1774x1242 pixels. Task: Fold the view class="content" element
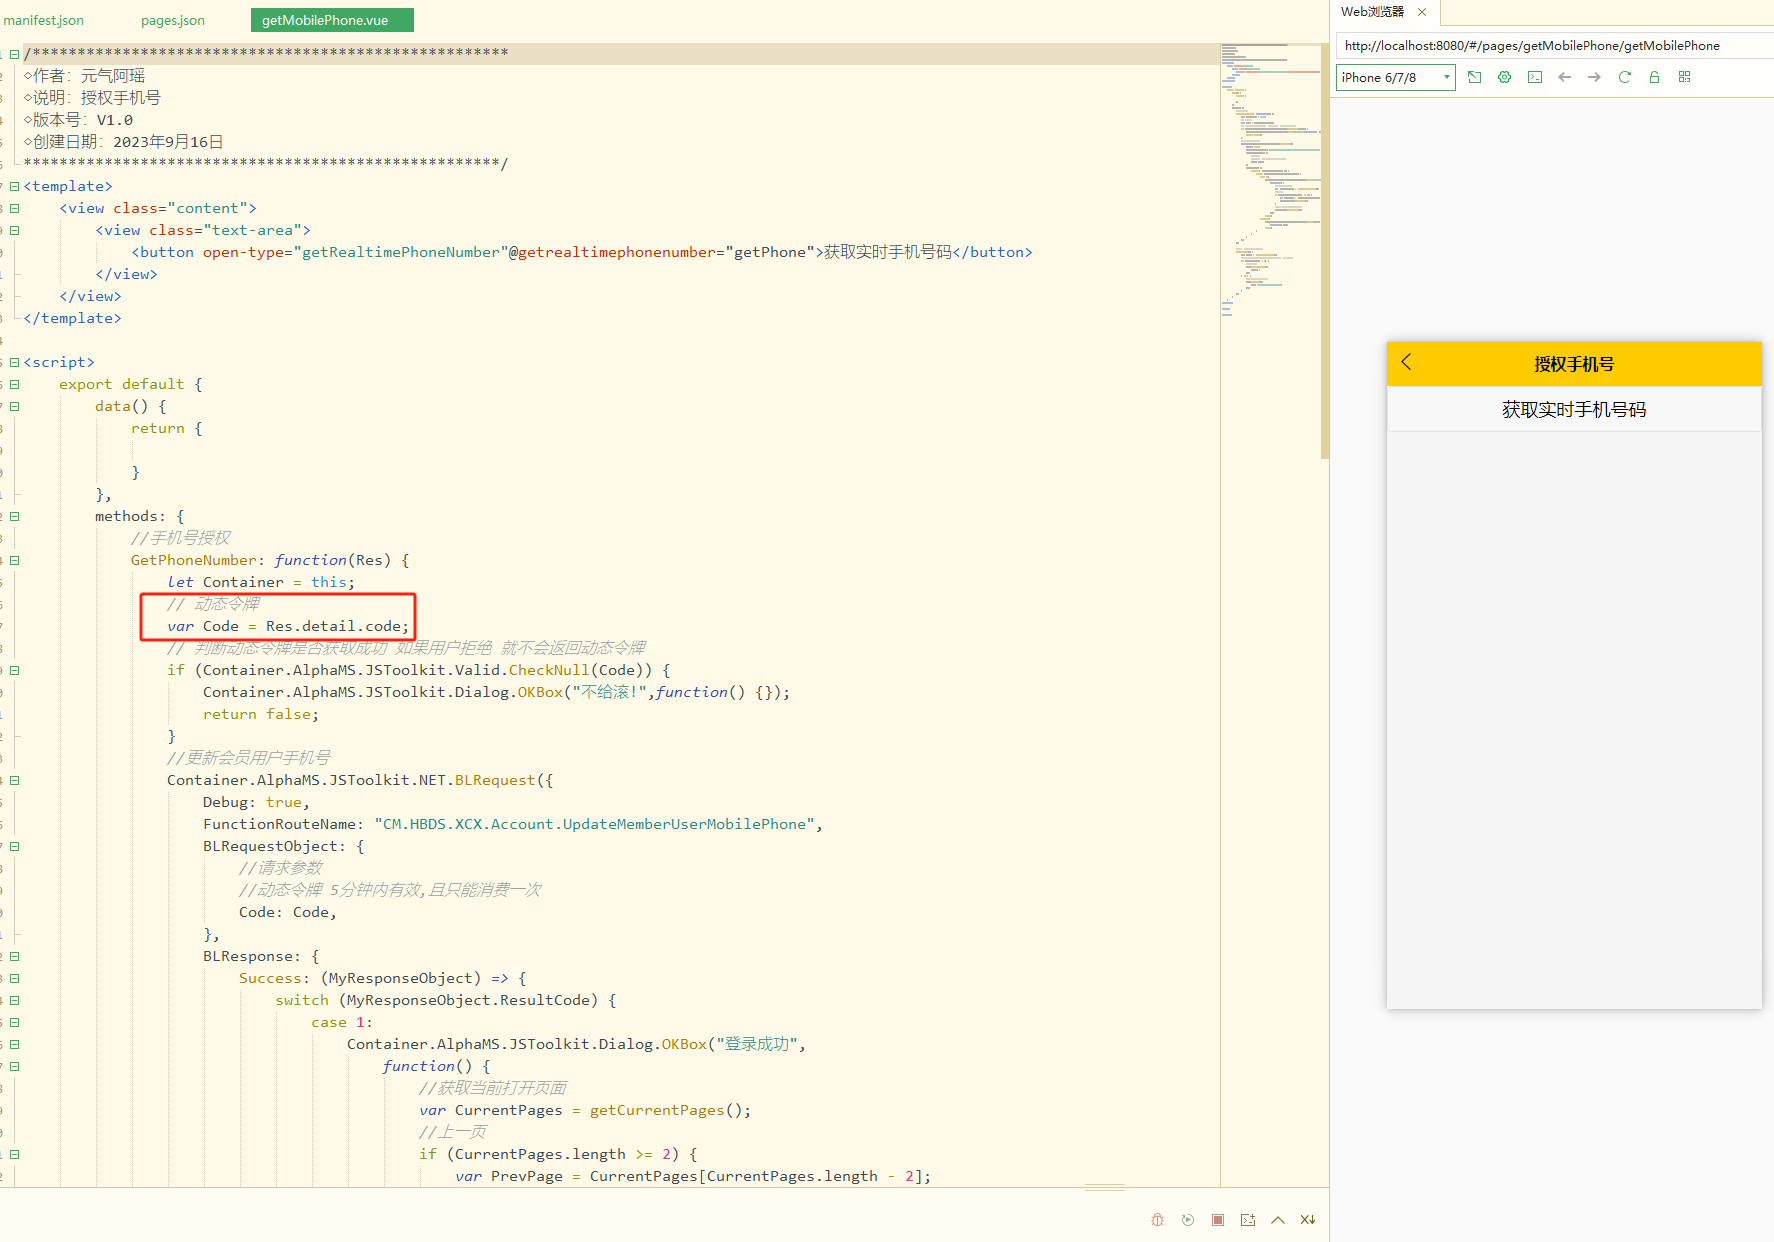14,208
